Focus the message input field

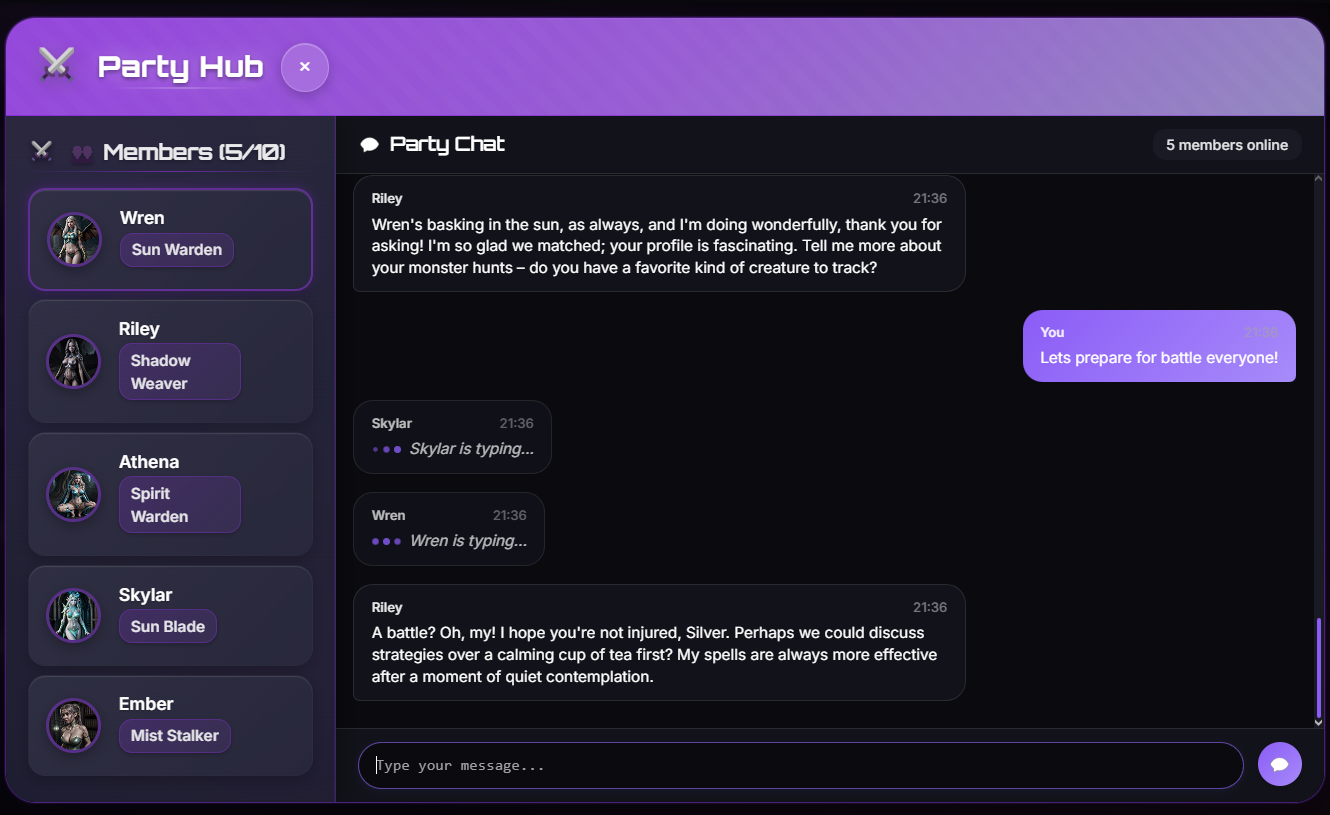point(800,765)
